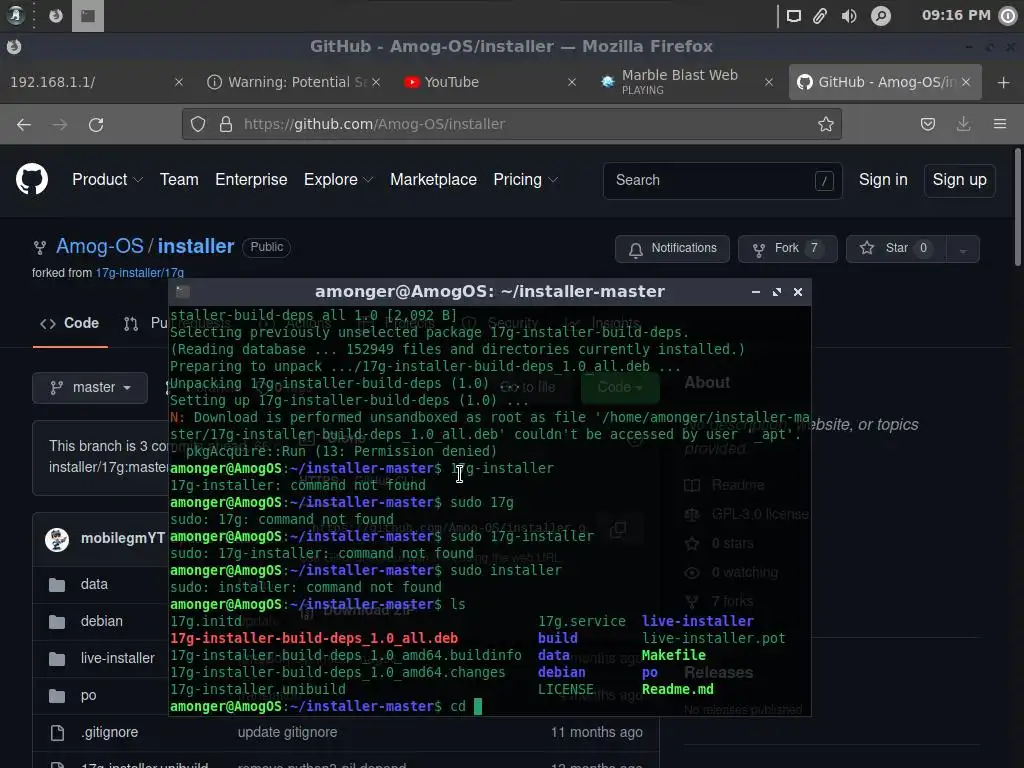Open the Enterprise navigation link
Image resolution: width=1024 pixels, height=768 pixels.
[251, 180]
